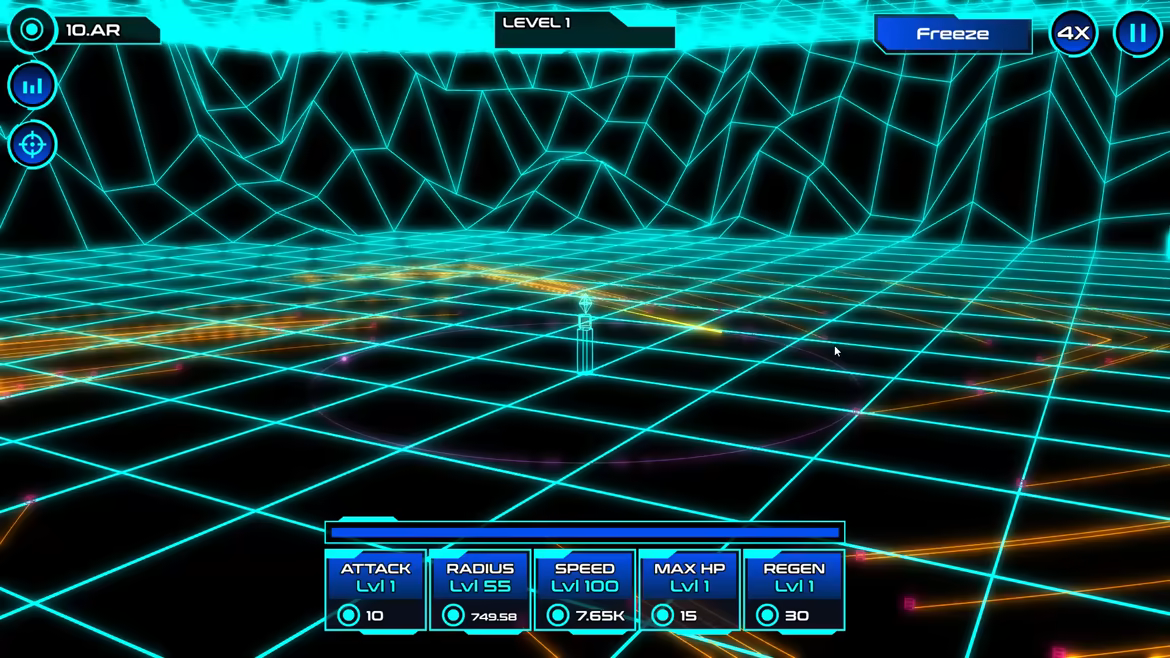Upgrade the SPEED Lvl 100 card

pyautogui.click(x=584, y=590)
